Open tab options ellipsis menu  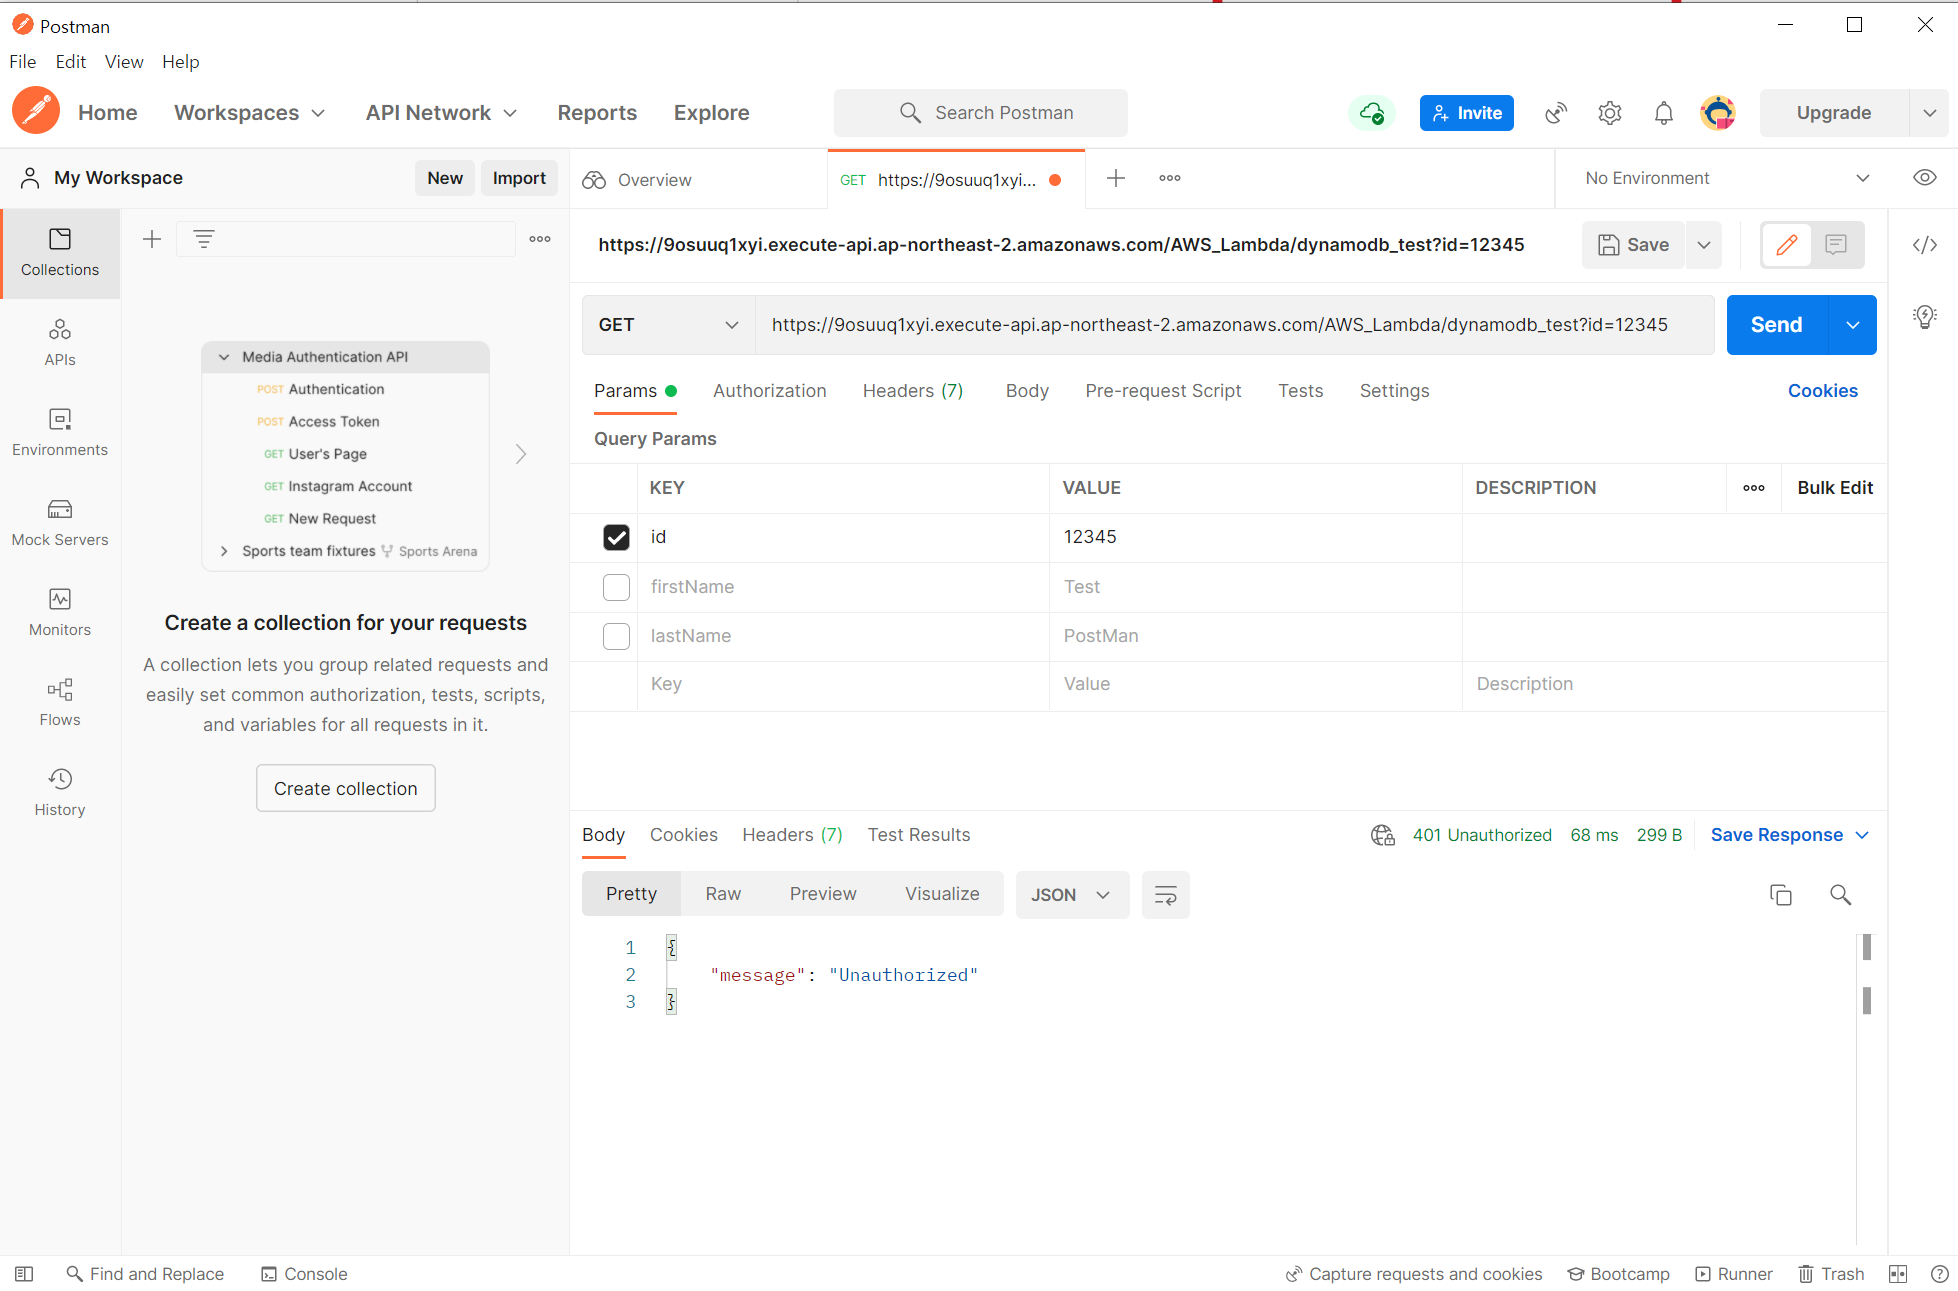[1170, 178]
